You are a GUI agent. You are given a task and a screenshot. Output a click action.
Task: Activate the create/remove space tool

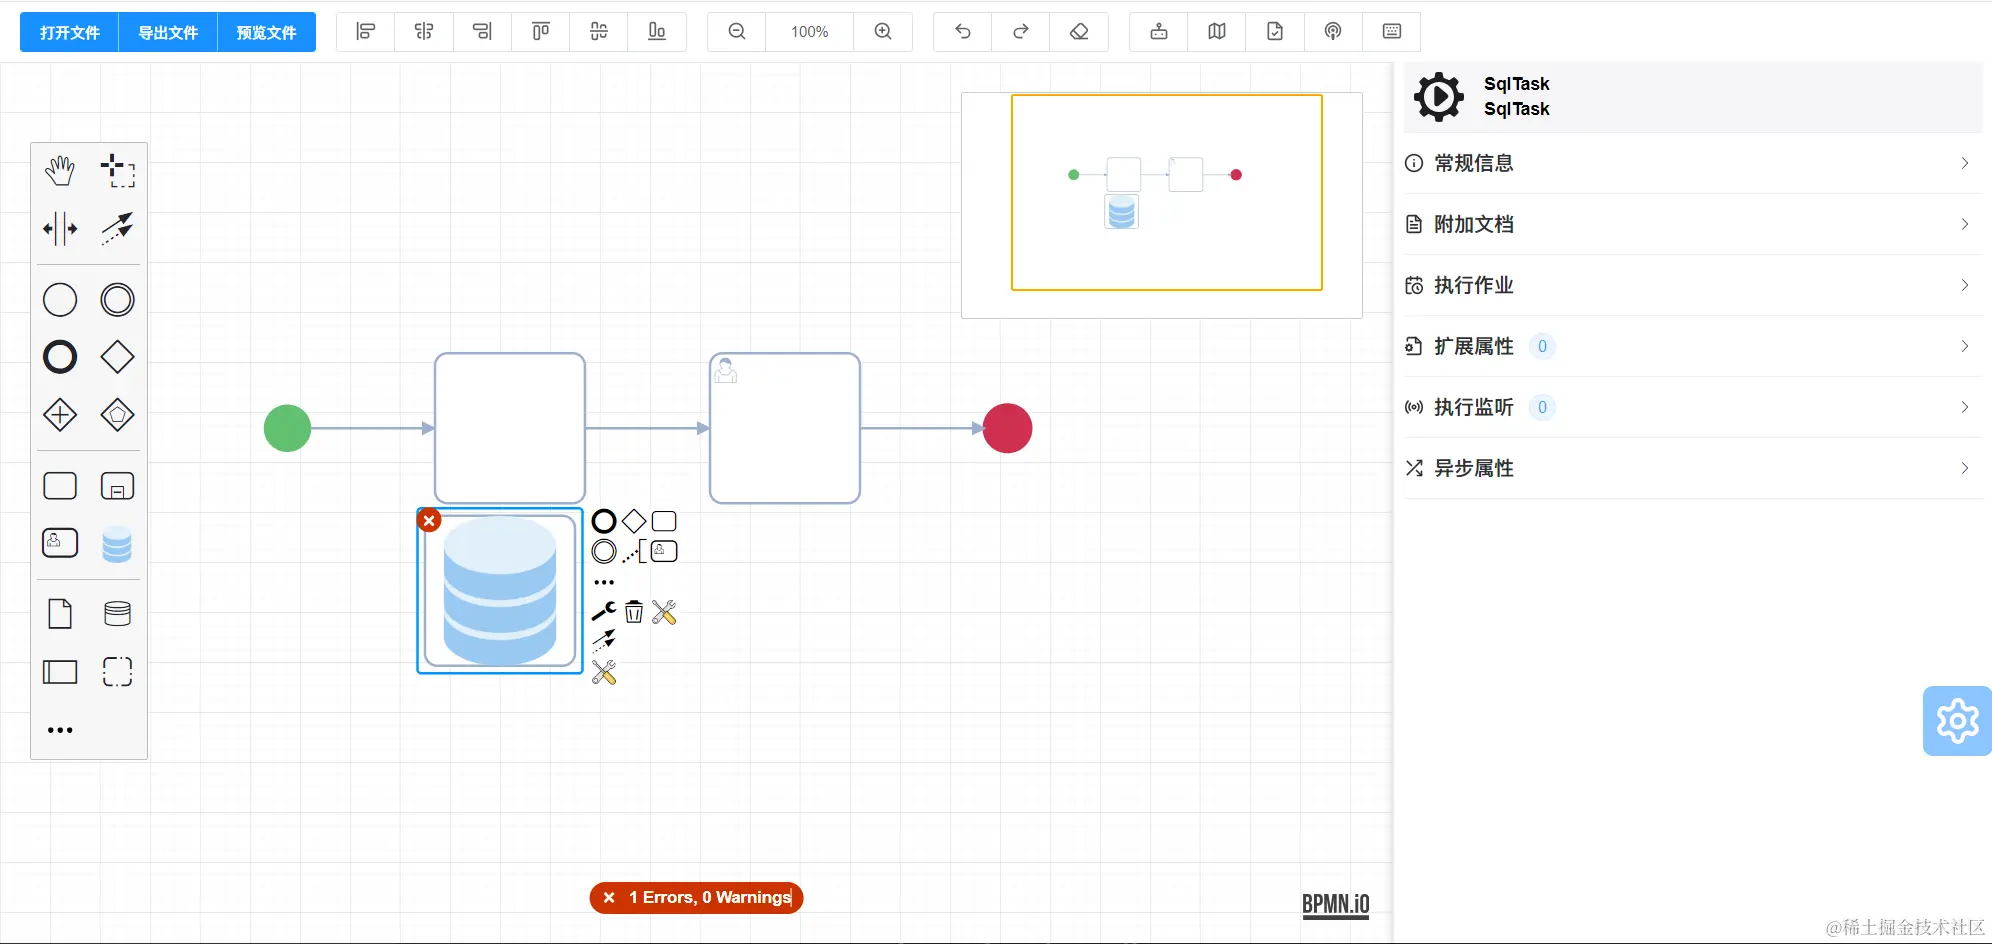coord(60,229)
